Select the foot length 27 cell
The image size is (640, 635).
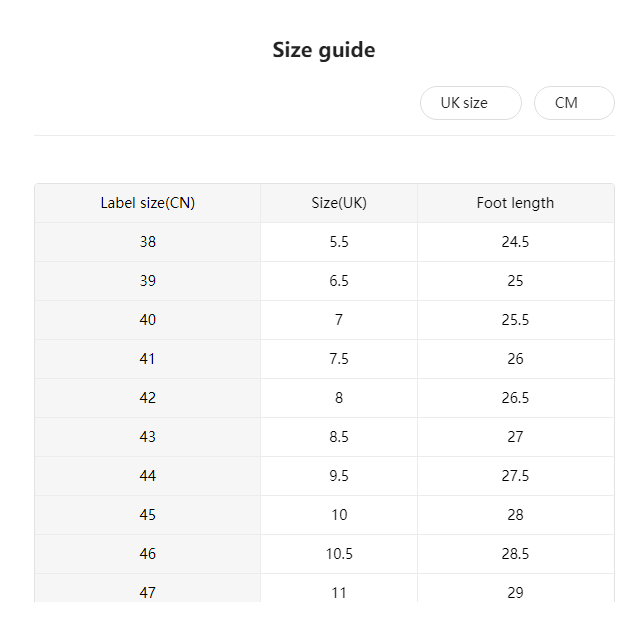[515, 437]
